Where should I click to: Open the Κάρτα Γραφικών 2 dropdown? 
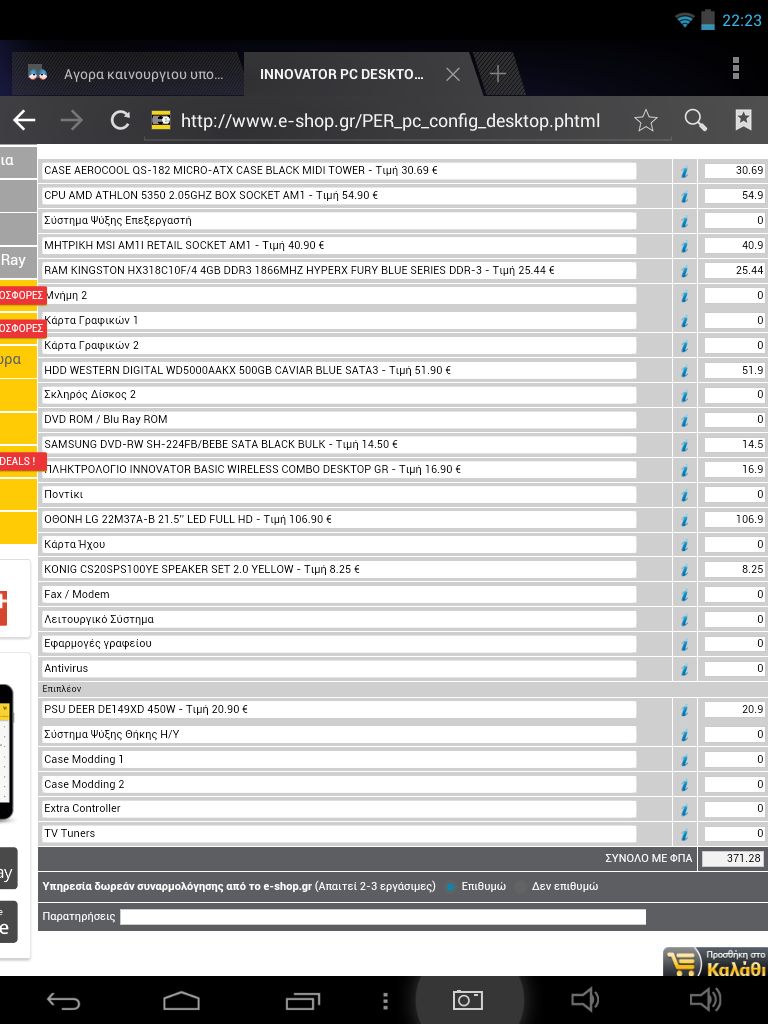point(338,345)
